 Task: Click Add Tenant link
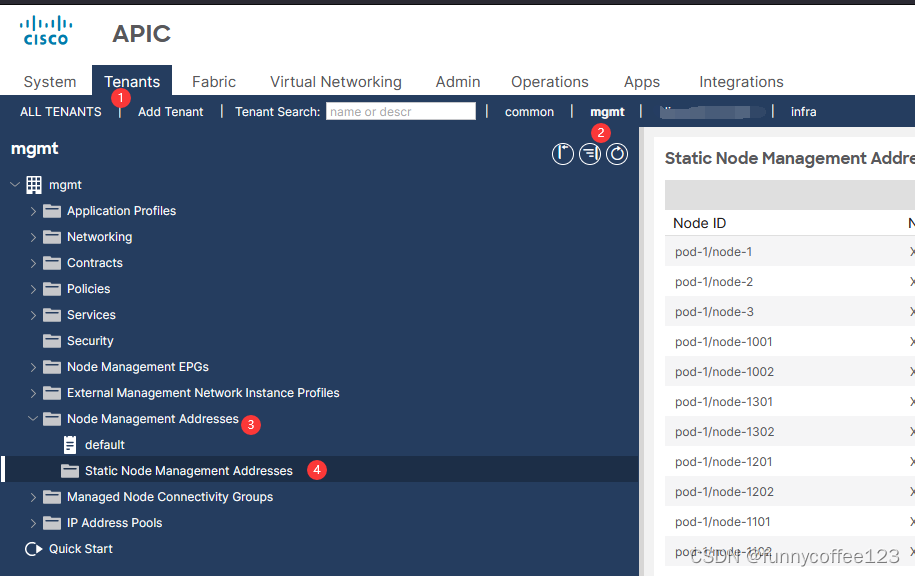click(170, 111)
